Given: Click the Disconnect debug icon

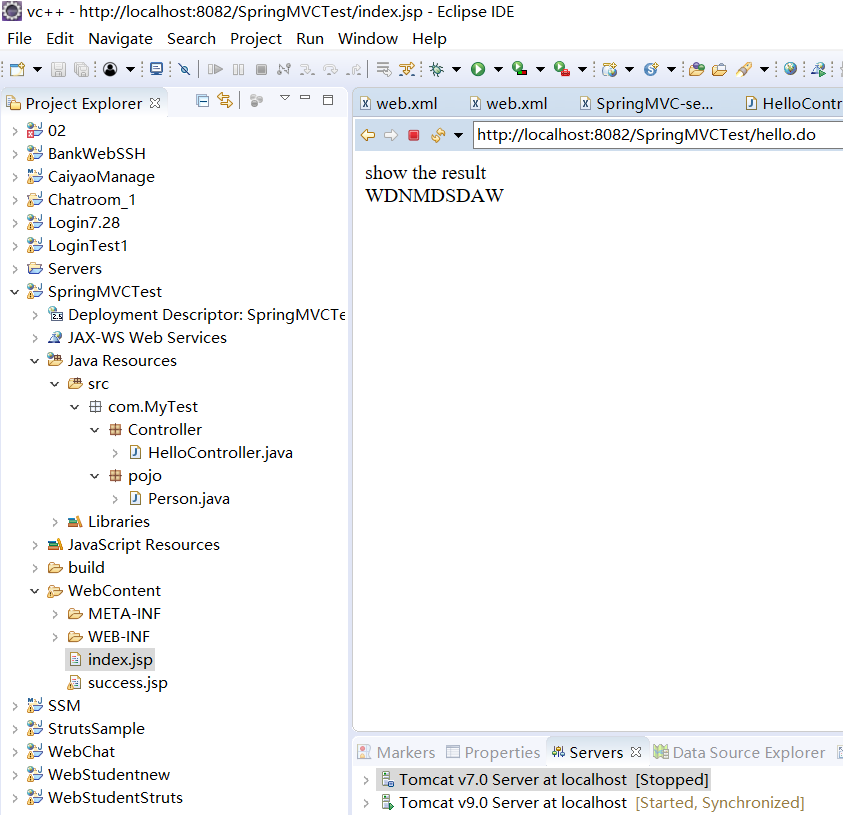Looking at the screenshot, I should click(x=284, y=69).
